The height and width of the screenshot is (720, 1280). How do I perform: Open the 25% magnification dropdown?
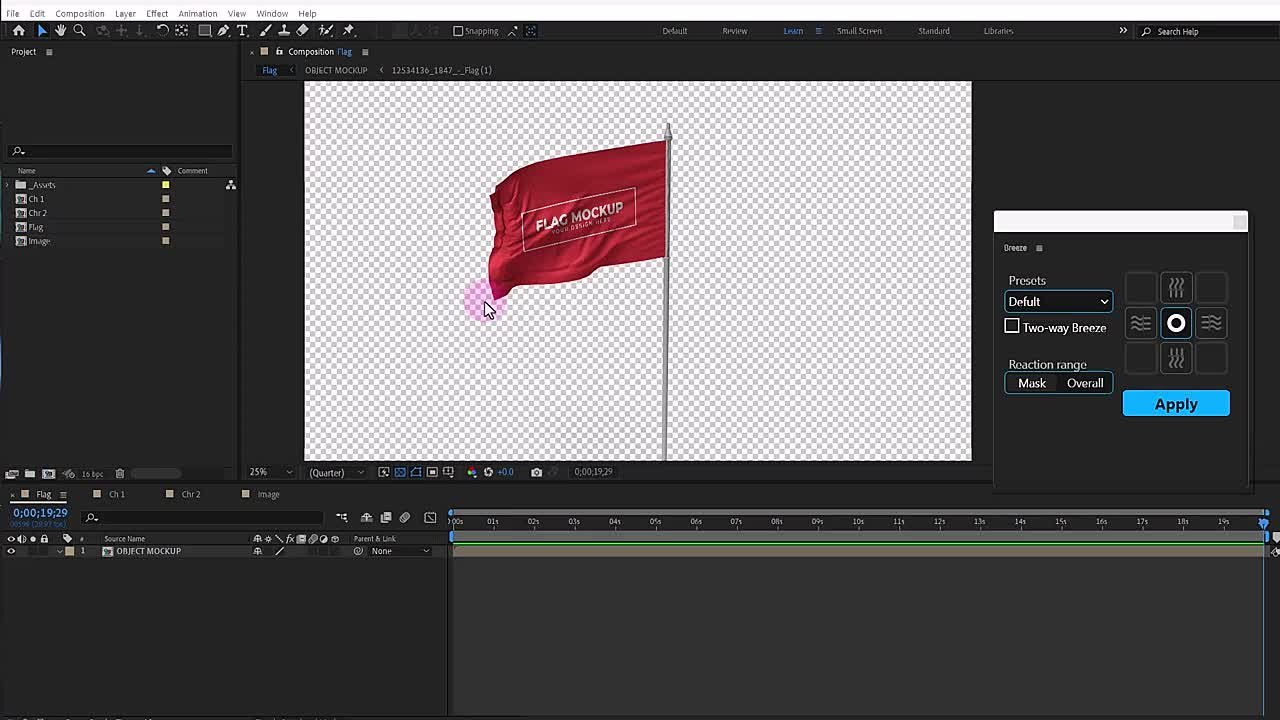tap(270, 472)
